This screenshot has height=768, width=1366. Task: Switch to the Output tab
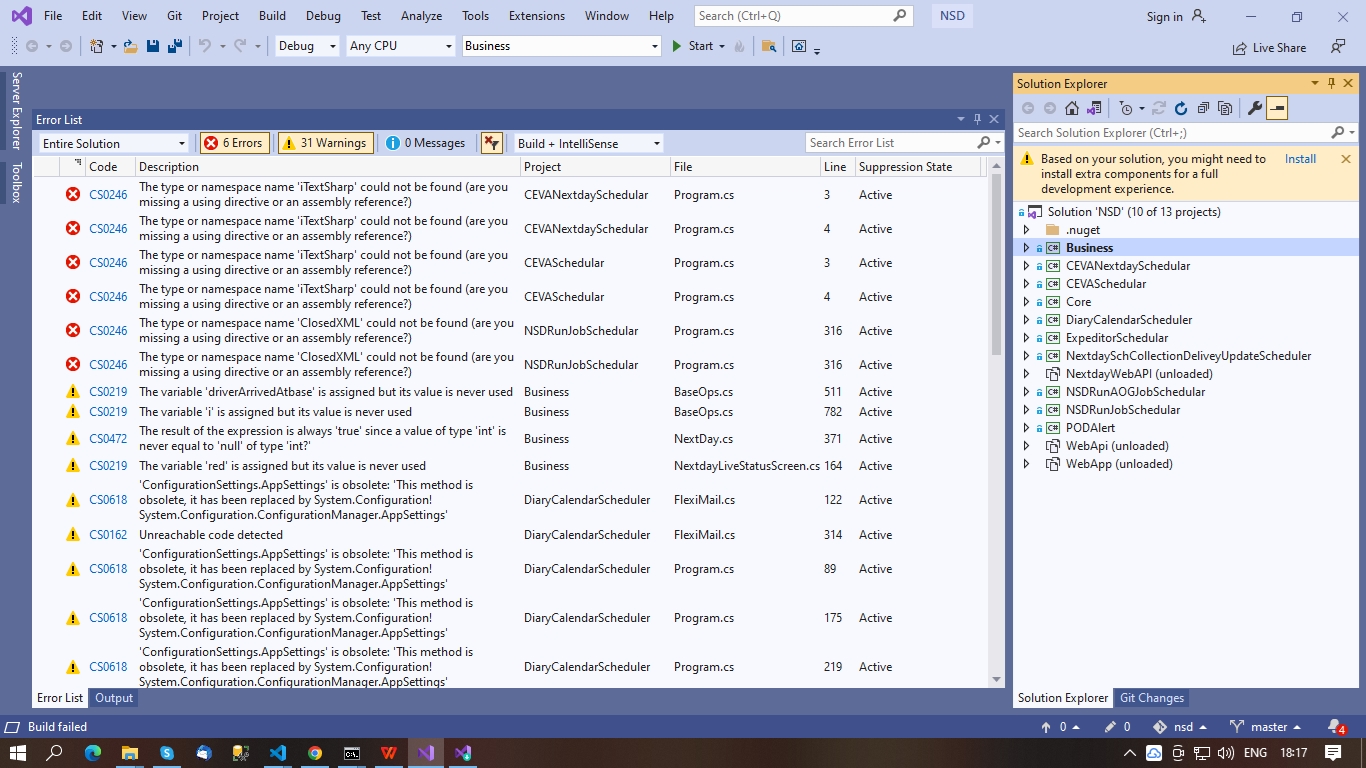coord(114,698)
